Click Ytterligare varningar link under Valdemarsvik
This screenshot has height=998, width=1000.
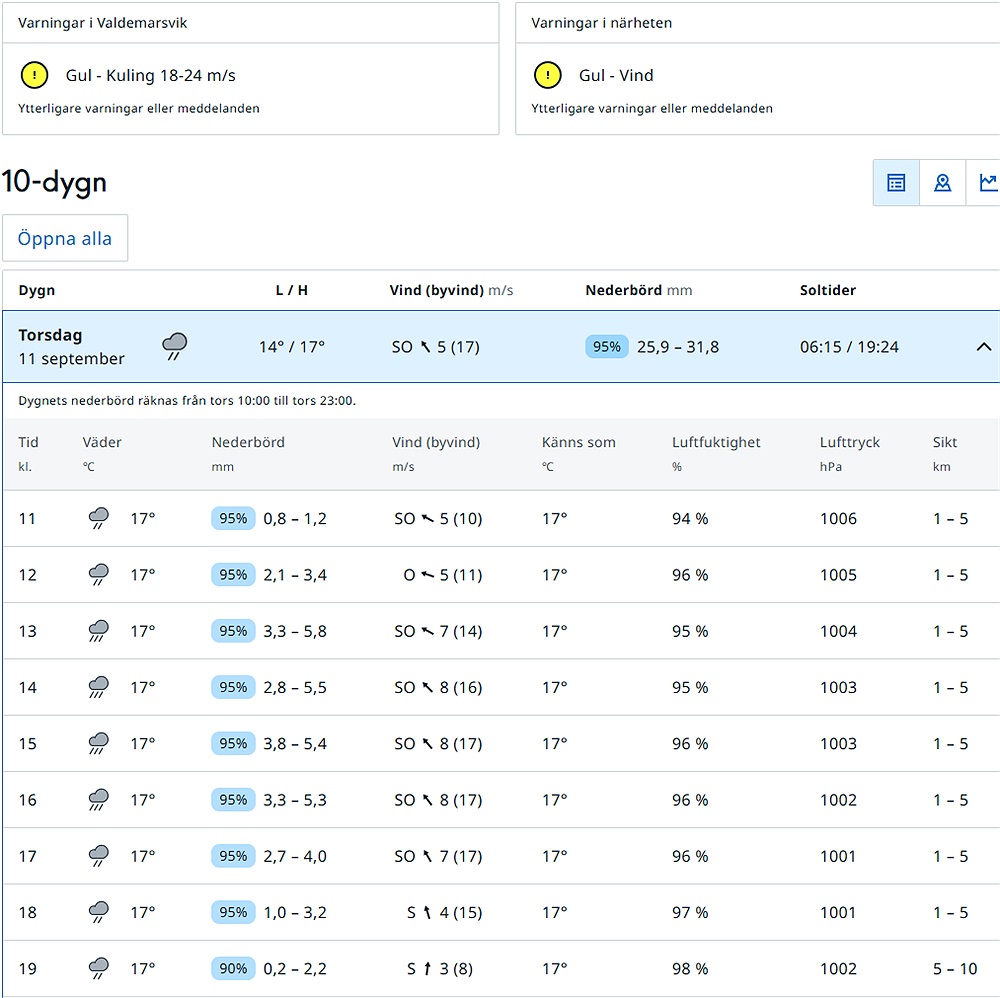coord(139,108)
